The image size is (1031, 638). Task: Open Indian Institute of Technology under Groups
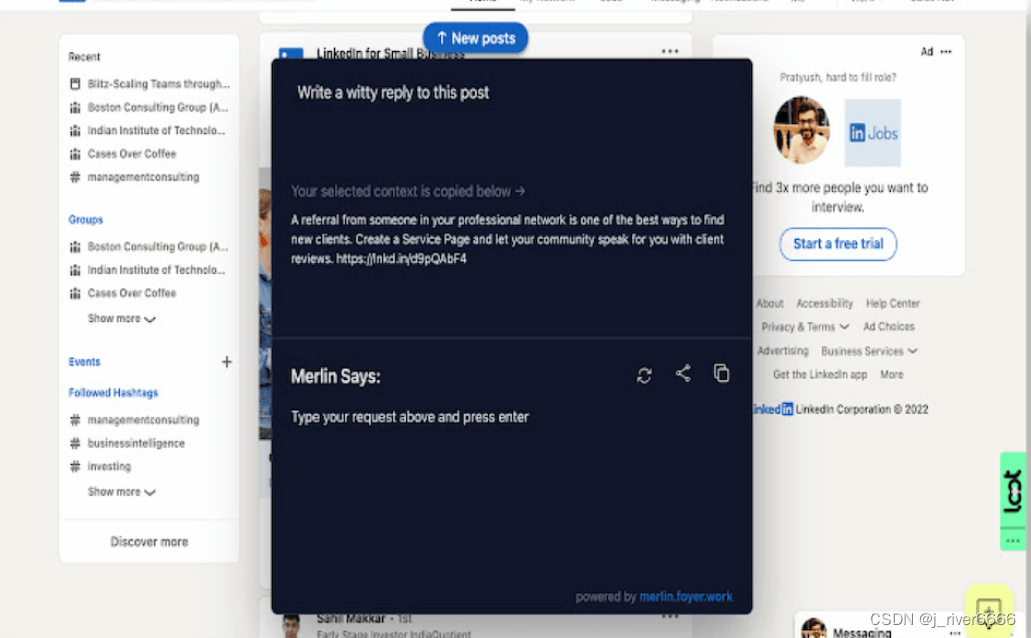click(148, 270)
